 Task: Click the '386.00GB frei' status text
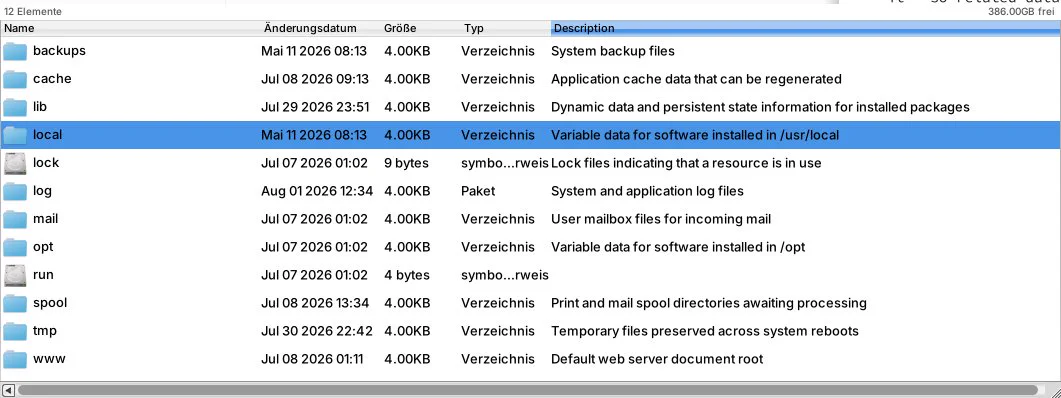tap(1021, 12)
